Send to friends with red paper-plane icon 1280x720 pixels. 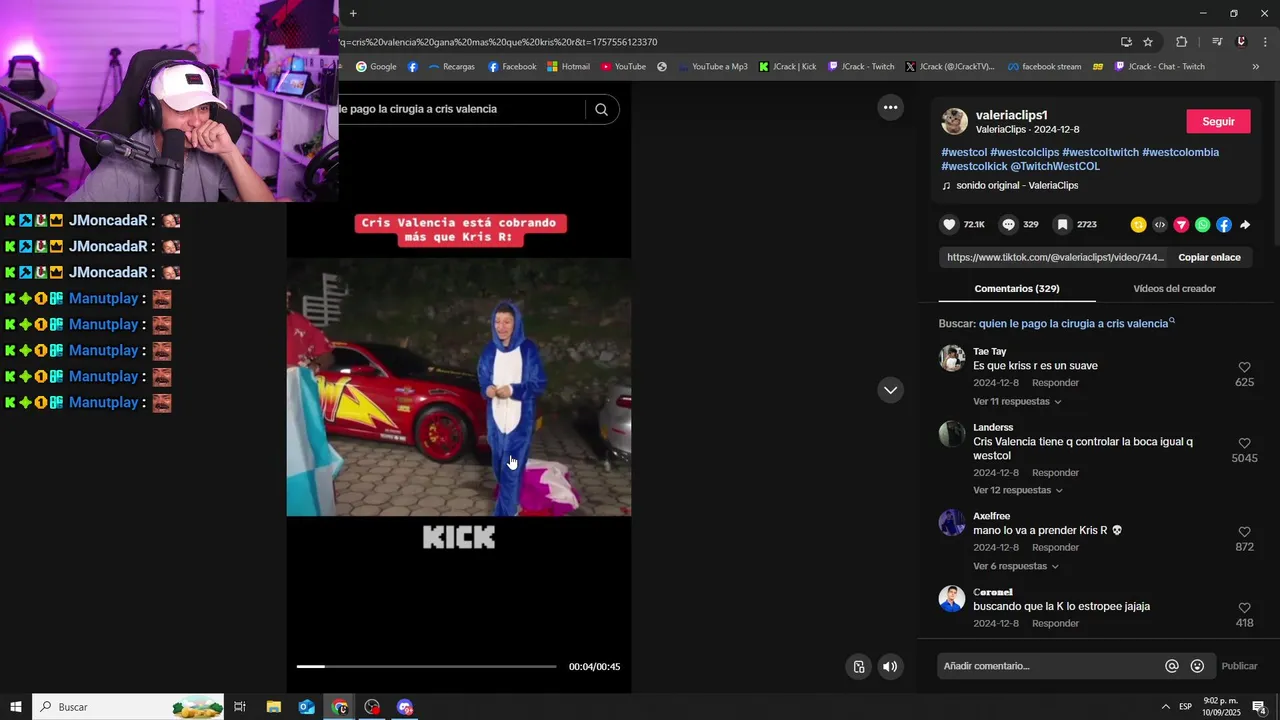(1181, 225)
